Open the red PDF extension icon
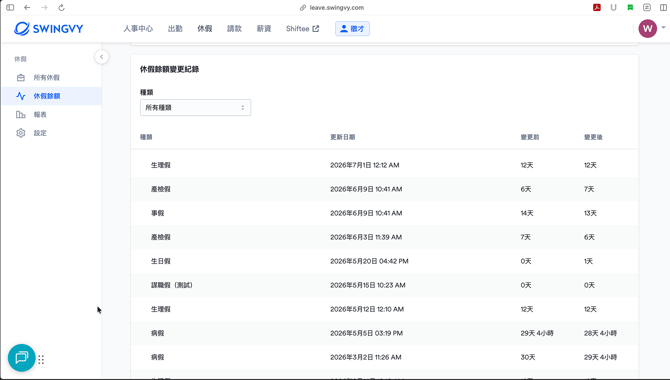 tap(597, 7)
